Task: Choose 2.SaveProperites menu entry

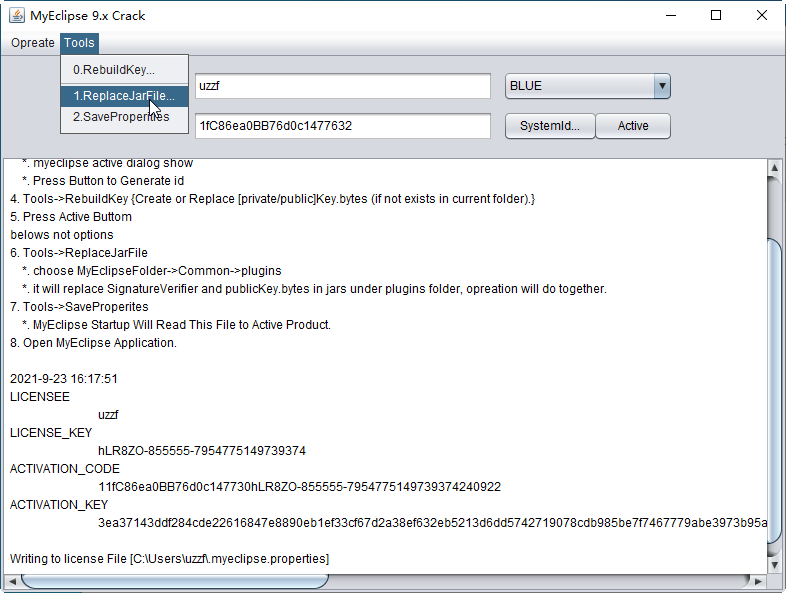Action: 124,117
